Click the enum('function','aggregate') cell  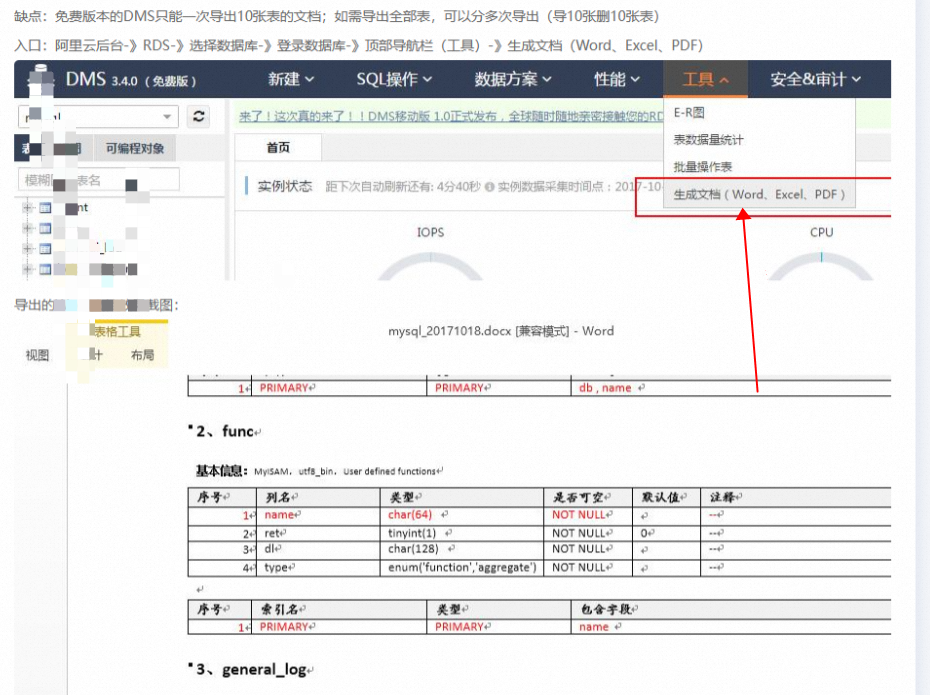(x=462, y=568)
